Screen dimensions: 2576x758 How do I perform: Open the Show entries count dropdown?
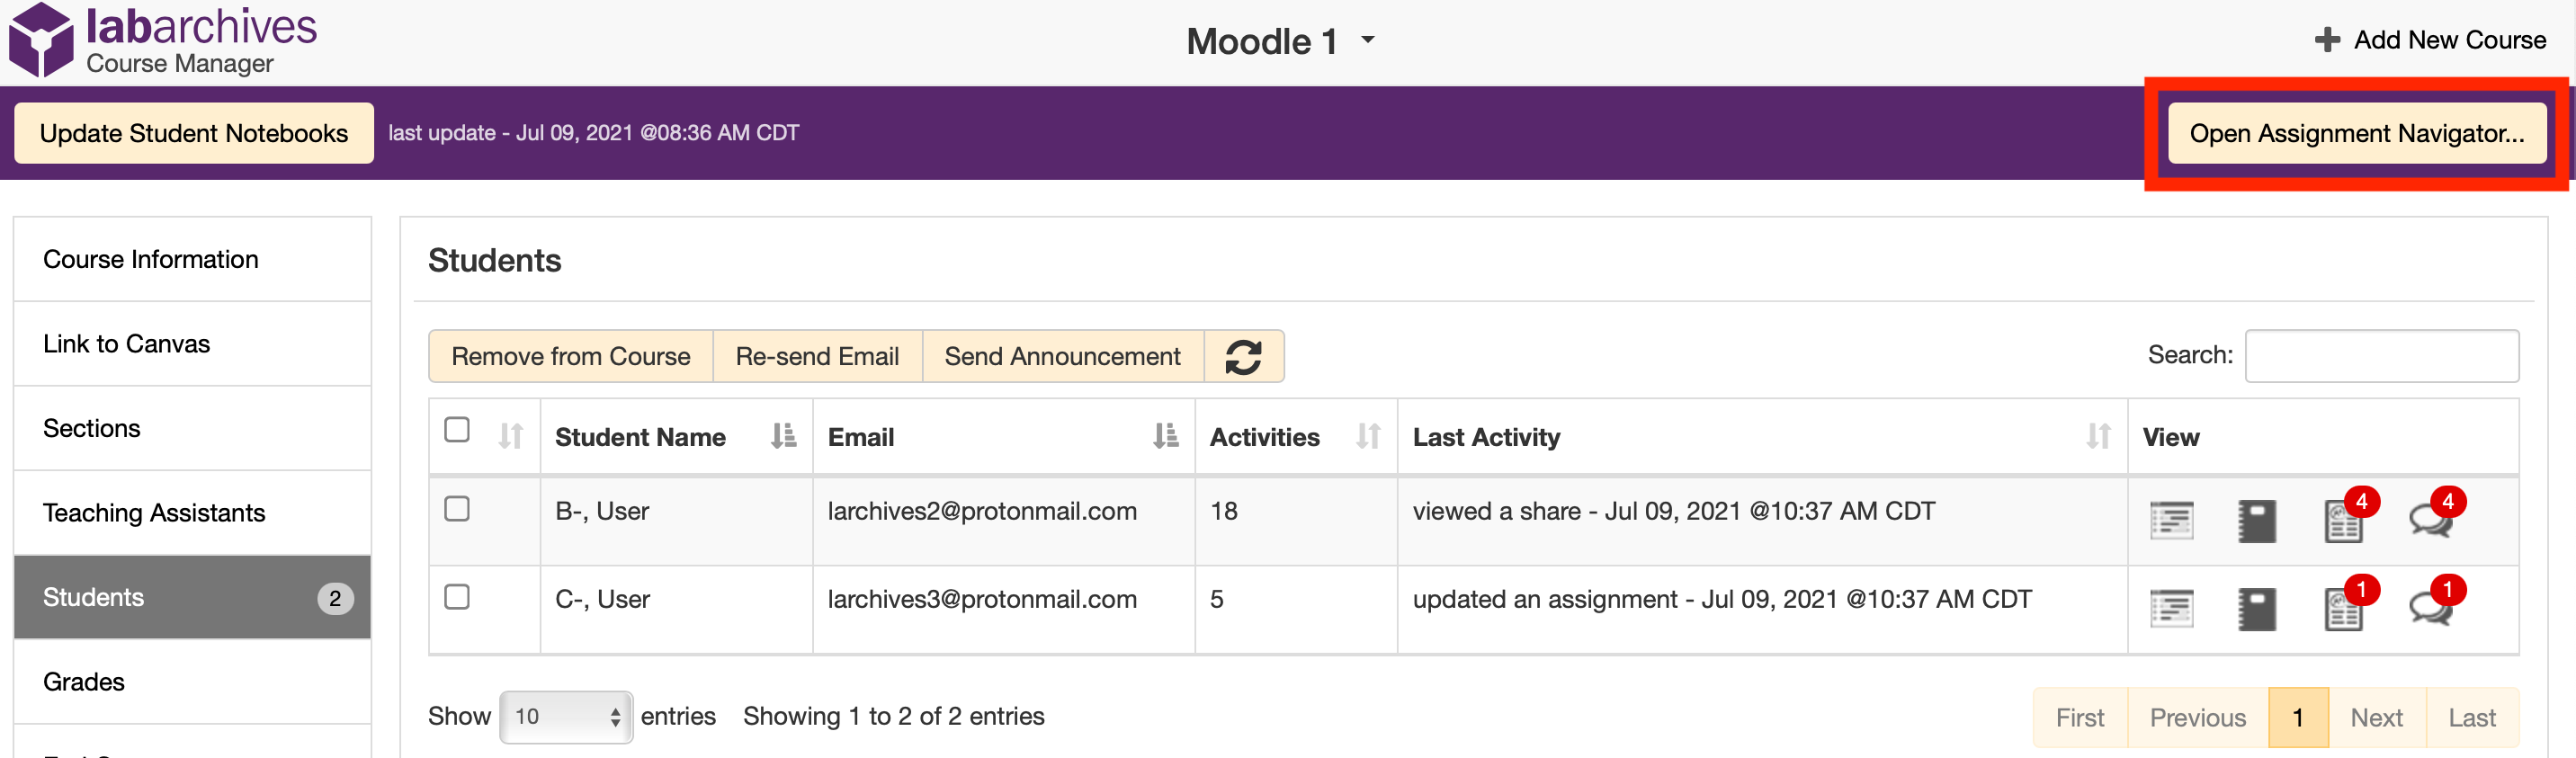tap(566, 717)
